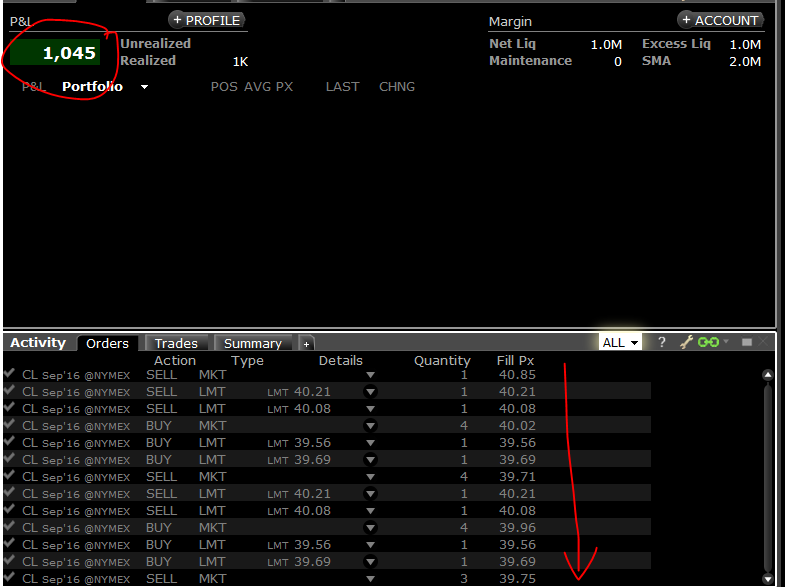The image size is (785, 587).
Task: Click the checkmark status of the 39.96 order
Action: tap(9, 526)
